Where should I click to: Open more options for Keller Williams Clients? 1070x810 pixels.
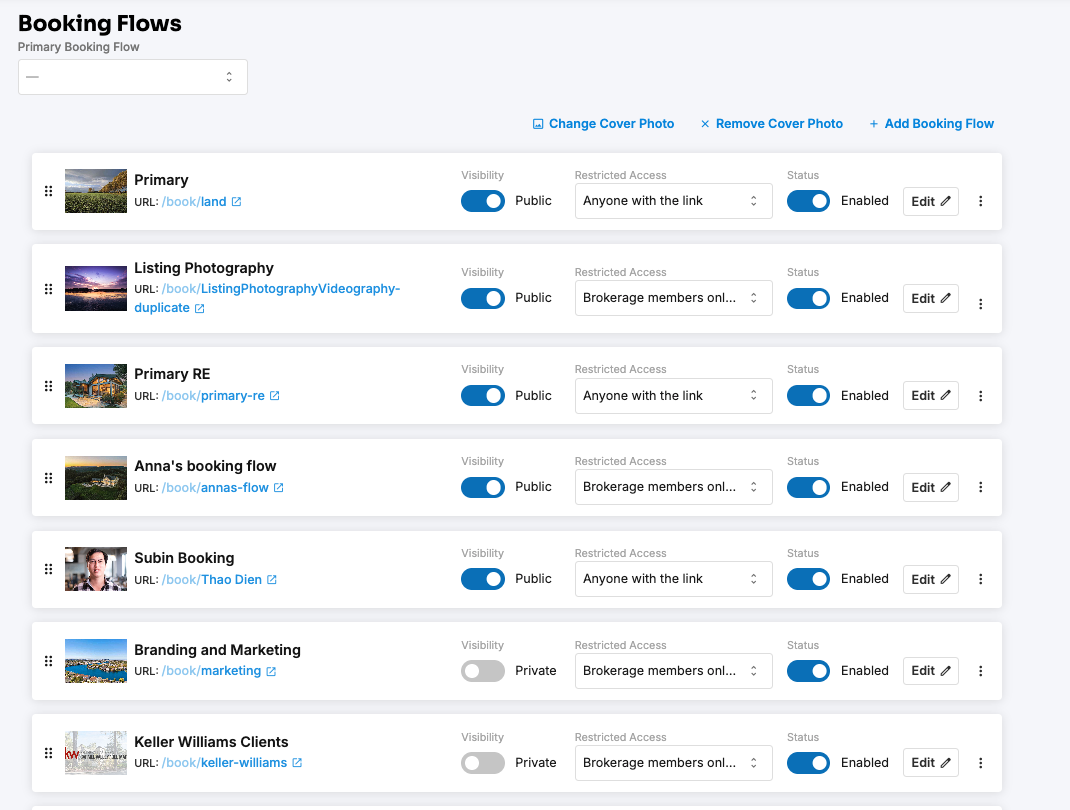click(x=981, y=763)
